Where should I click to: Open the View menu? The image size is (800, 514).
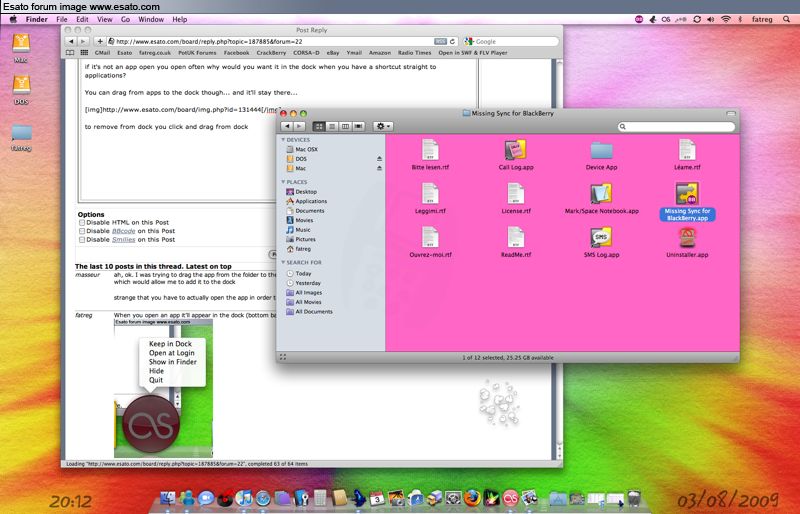105,19
